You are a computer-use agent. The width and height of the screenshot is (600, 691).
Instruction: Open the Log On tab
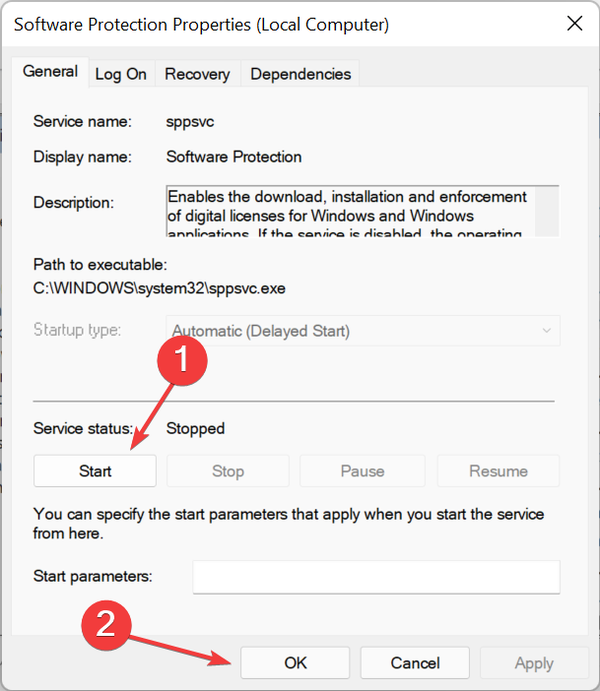121,74
